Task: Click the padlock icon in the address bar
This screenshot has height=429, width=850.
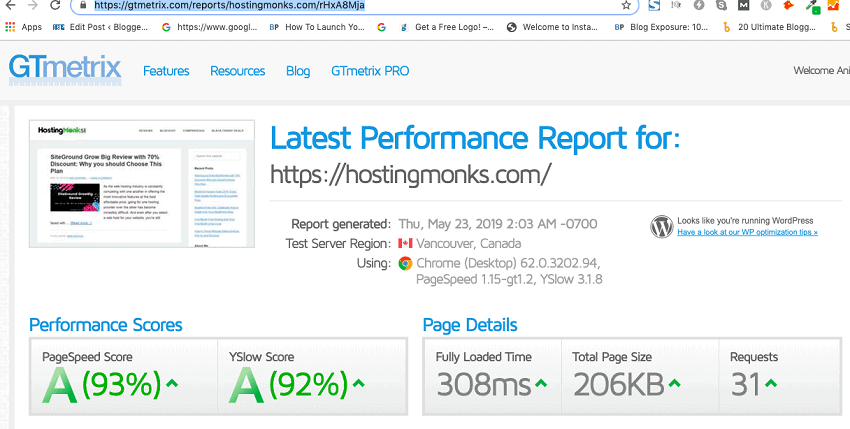Action: (x=83, y=5)
